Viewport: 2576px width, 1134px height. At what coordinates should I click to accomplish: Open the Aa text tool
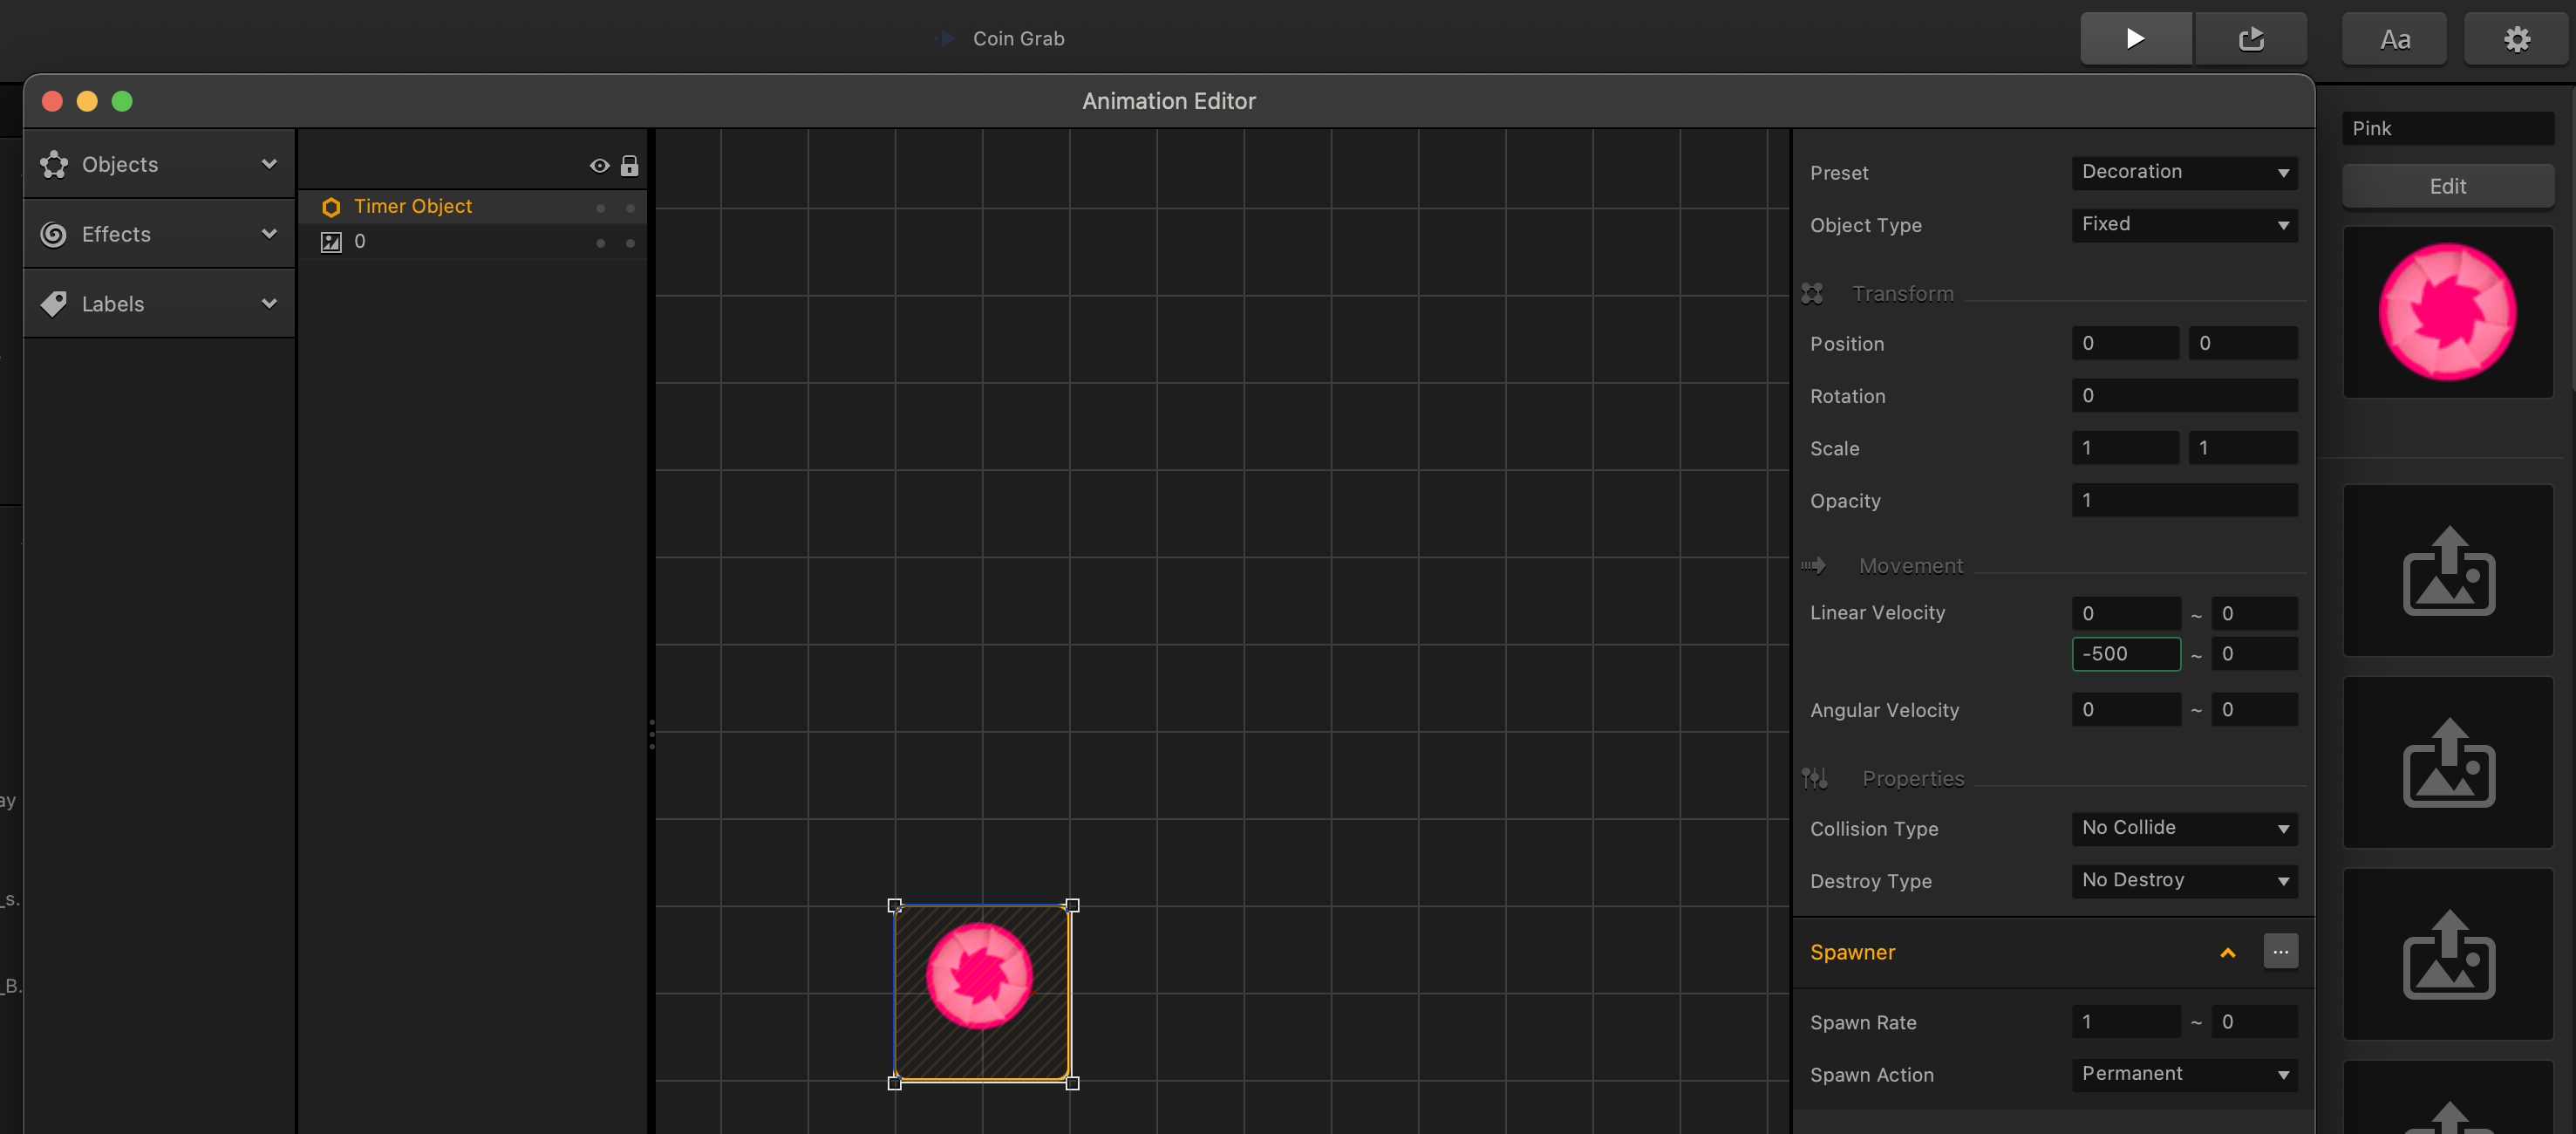(2394, 39)
